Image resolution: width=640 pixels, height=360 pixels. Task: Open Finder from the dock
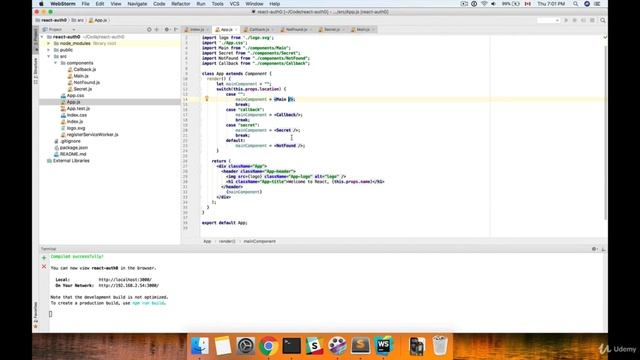pos(200,346)
